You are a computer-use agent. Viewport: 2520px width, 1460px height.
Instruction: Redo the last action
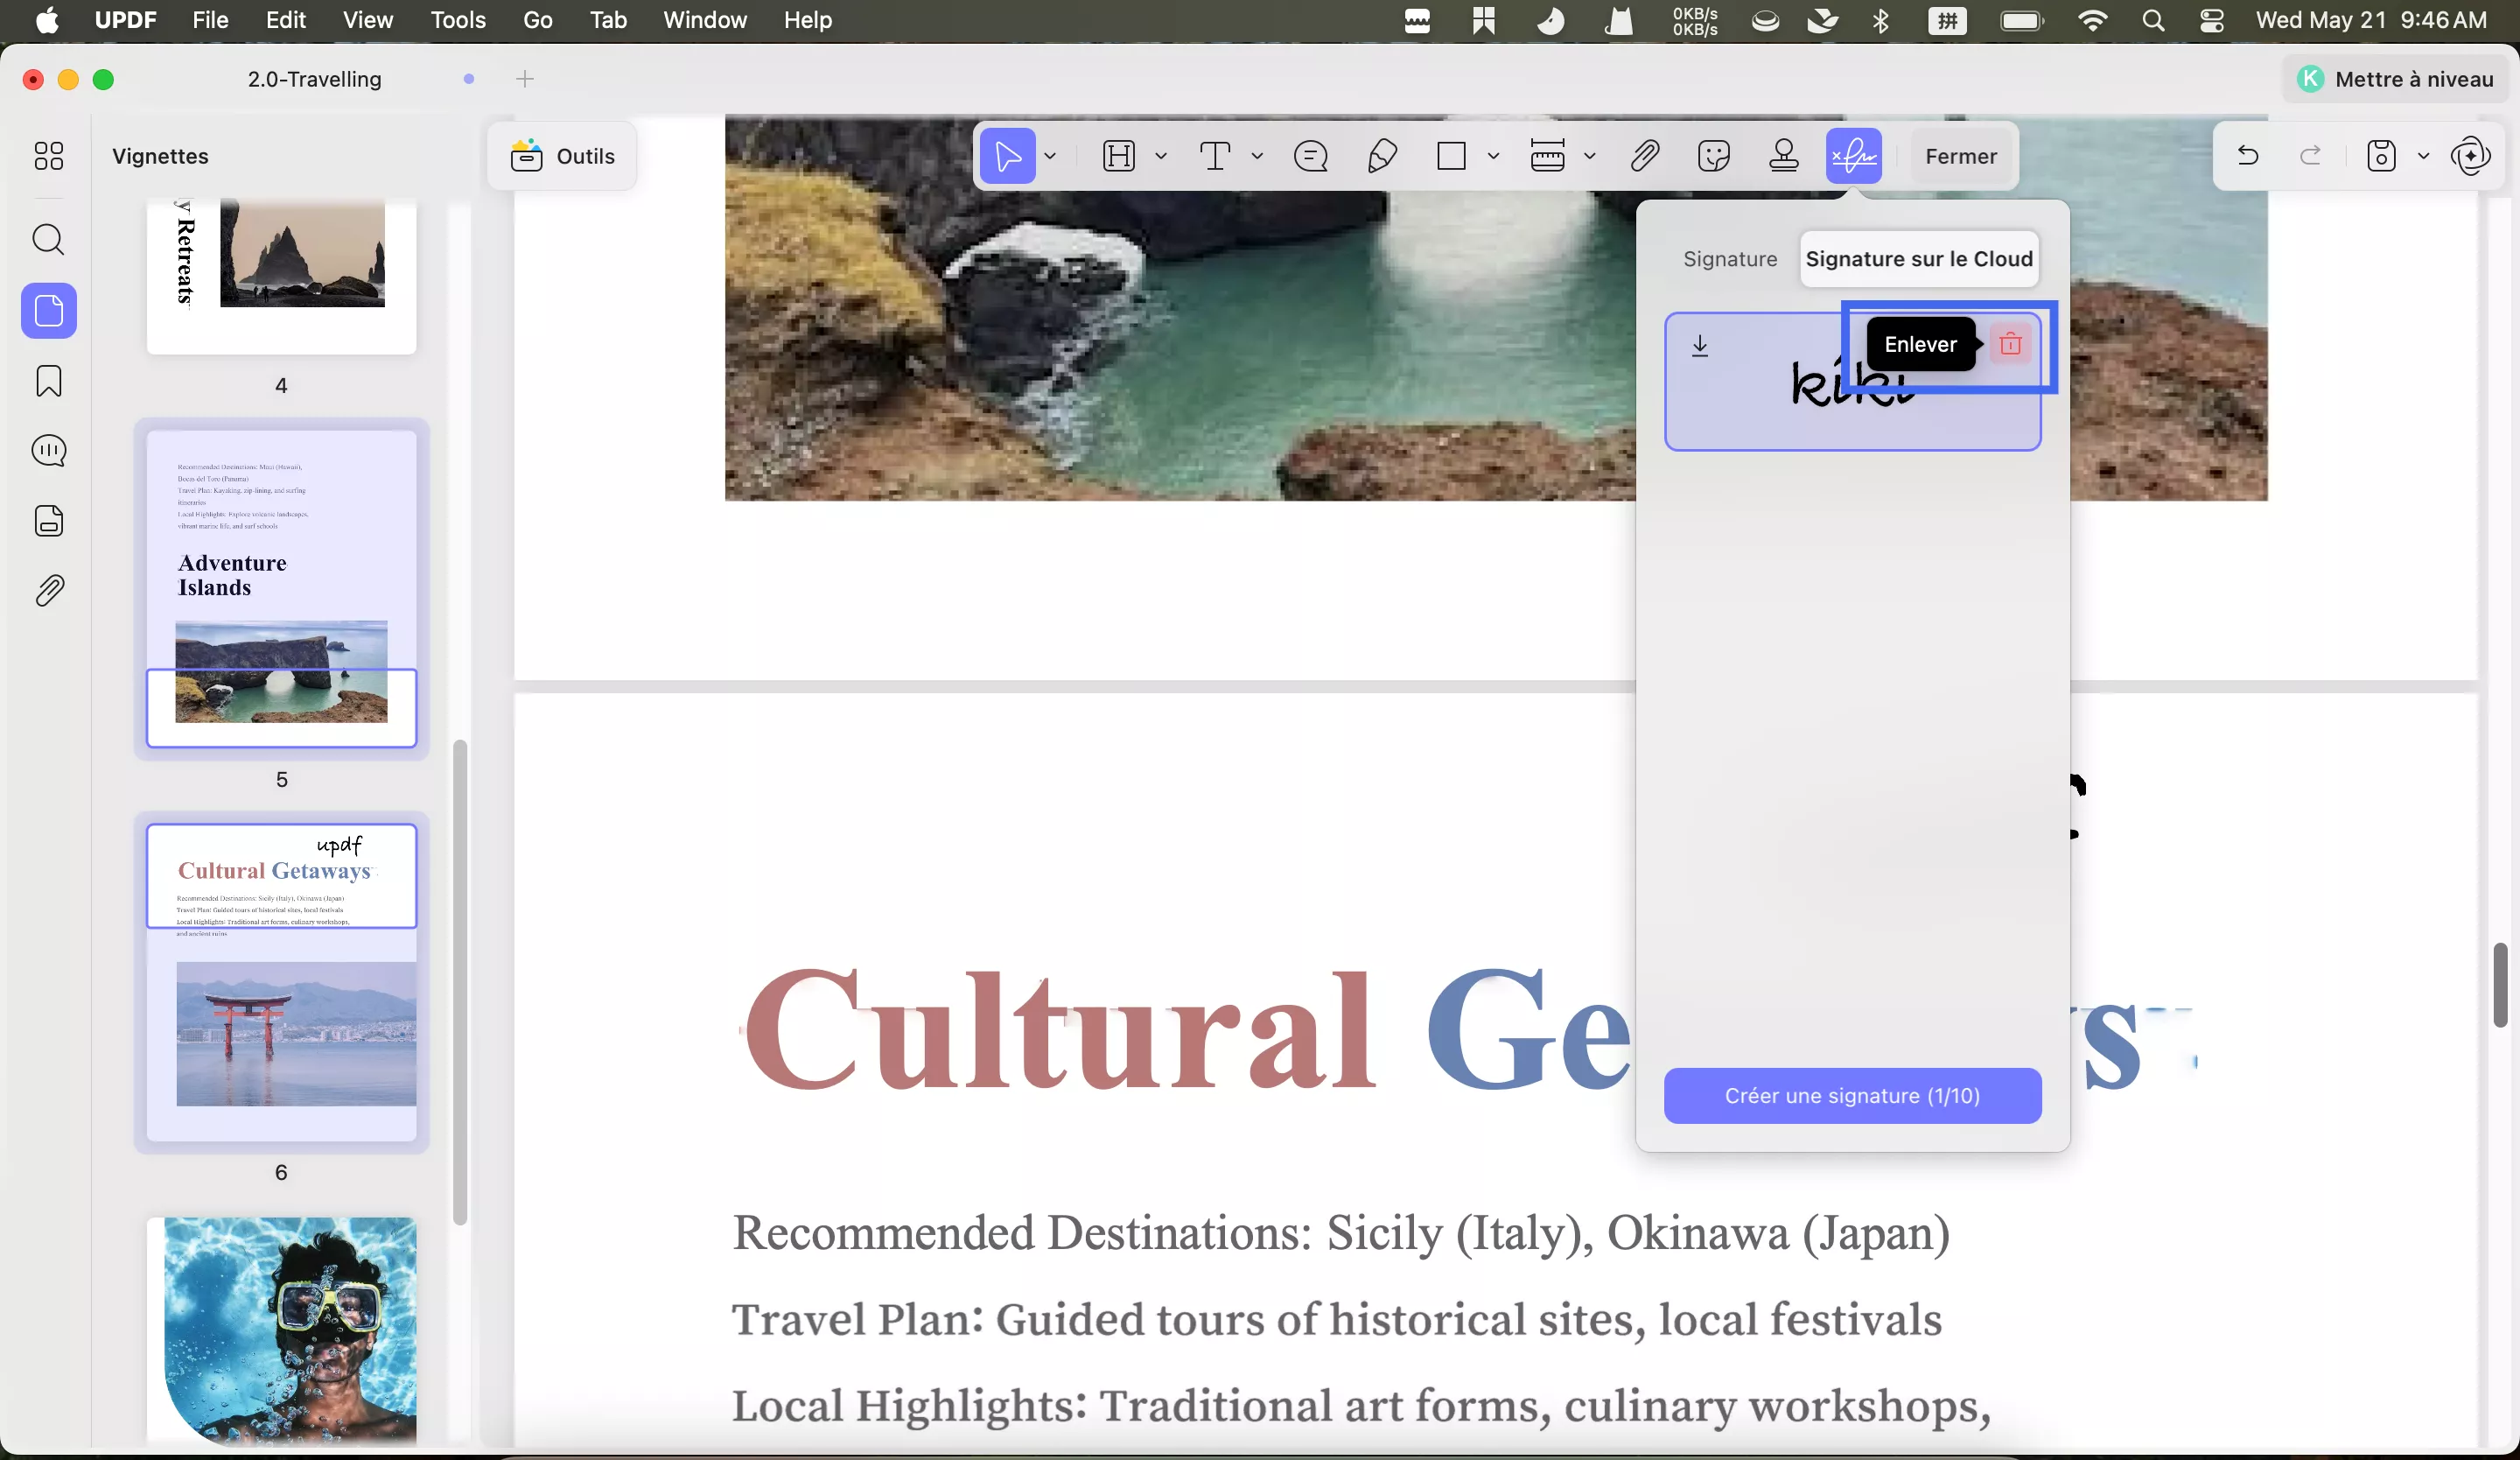(2310, 156)
